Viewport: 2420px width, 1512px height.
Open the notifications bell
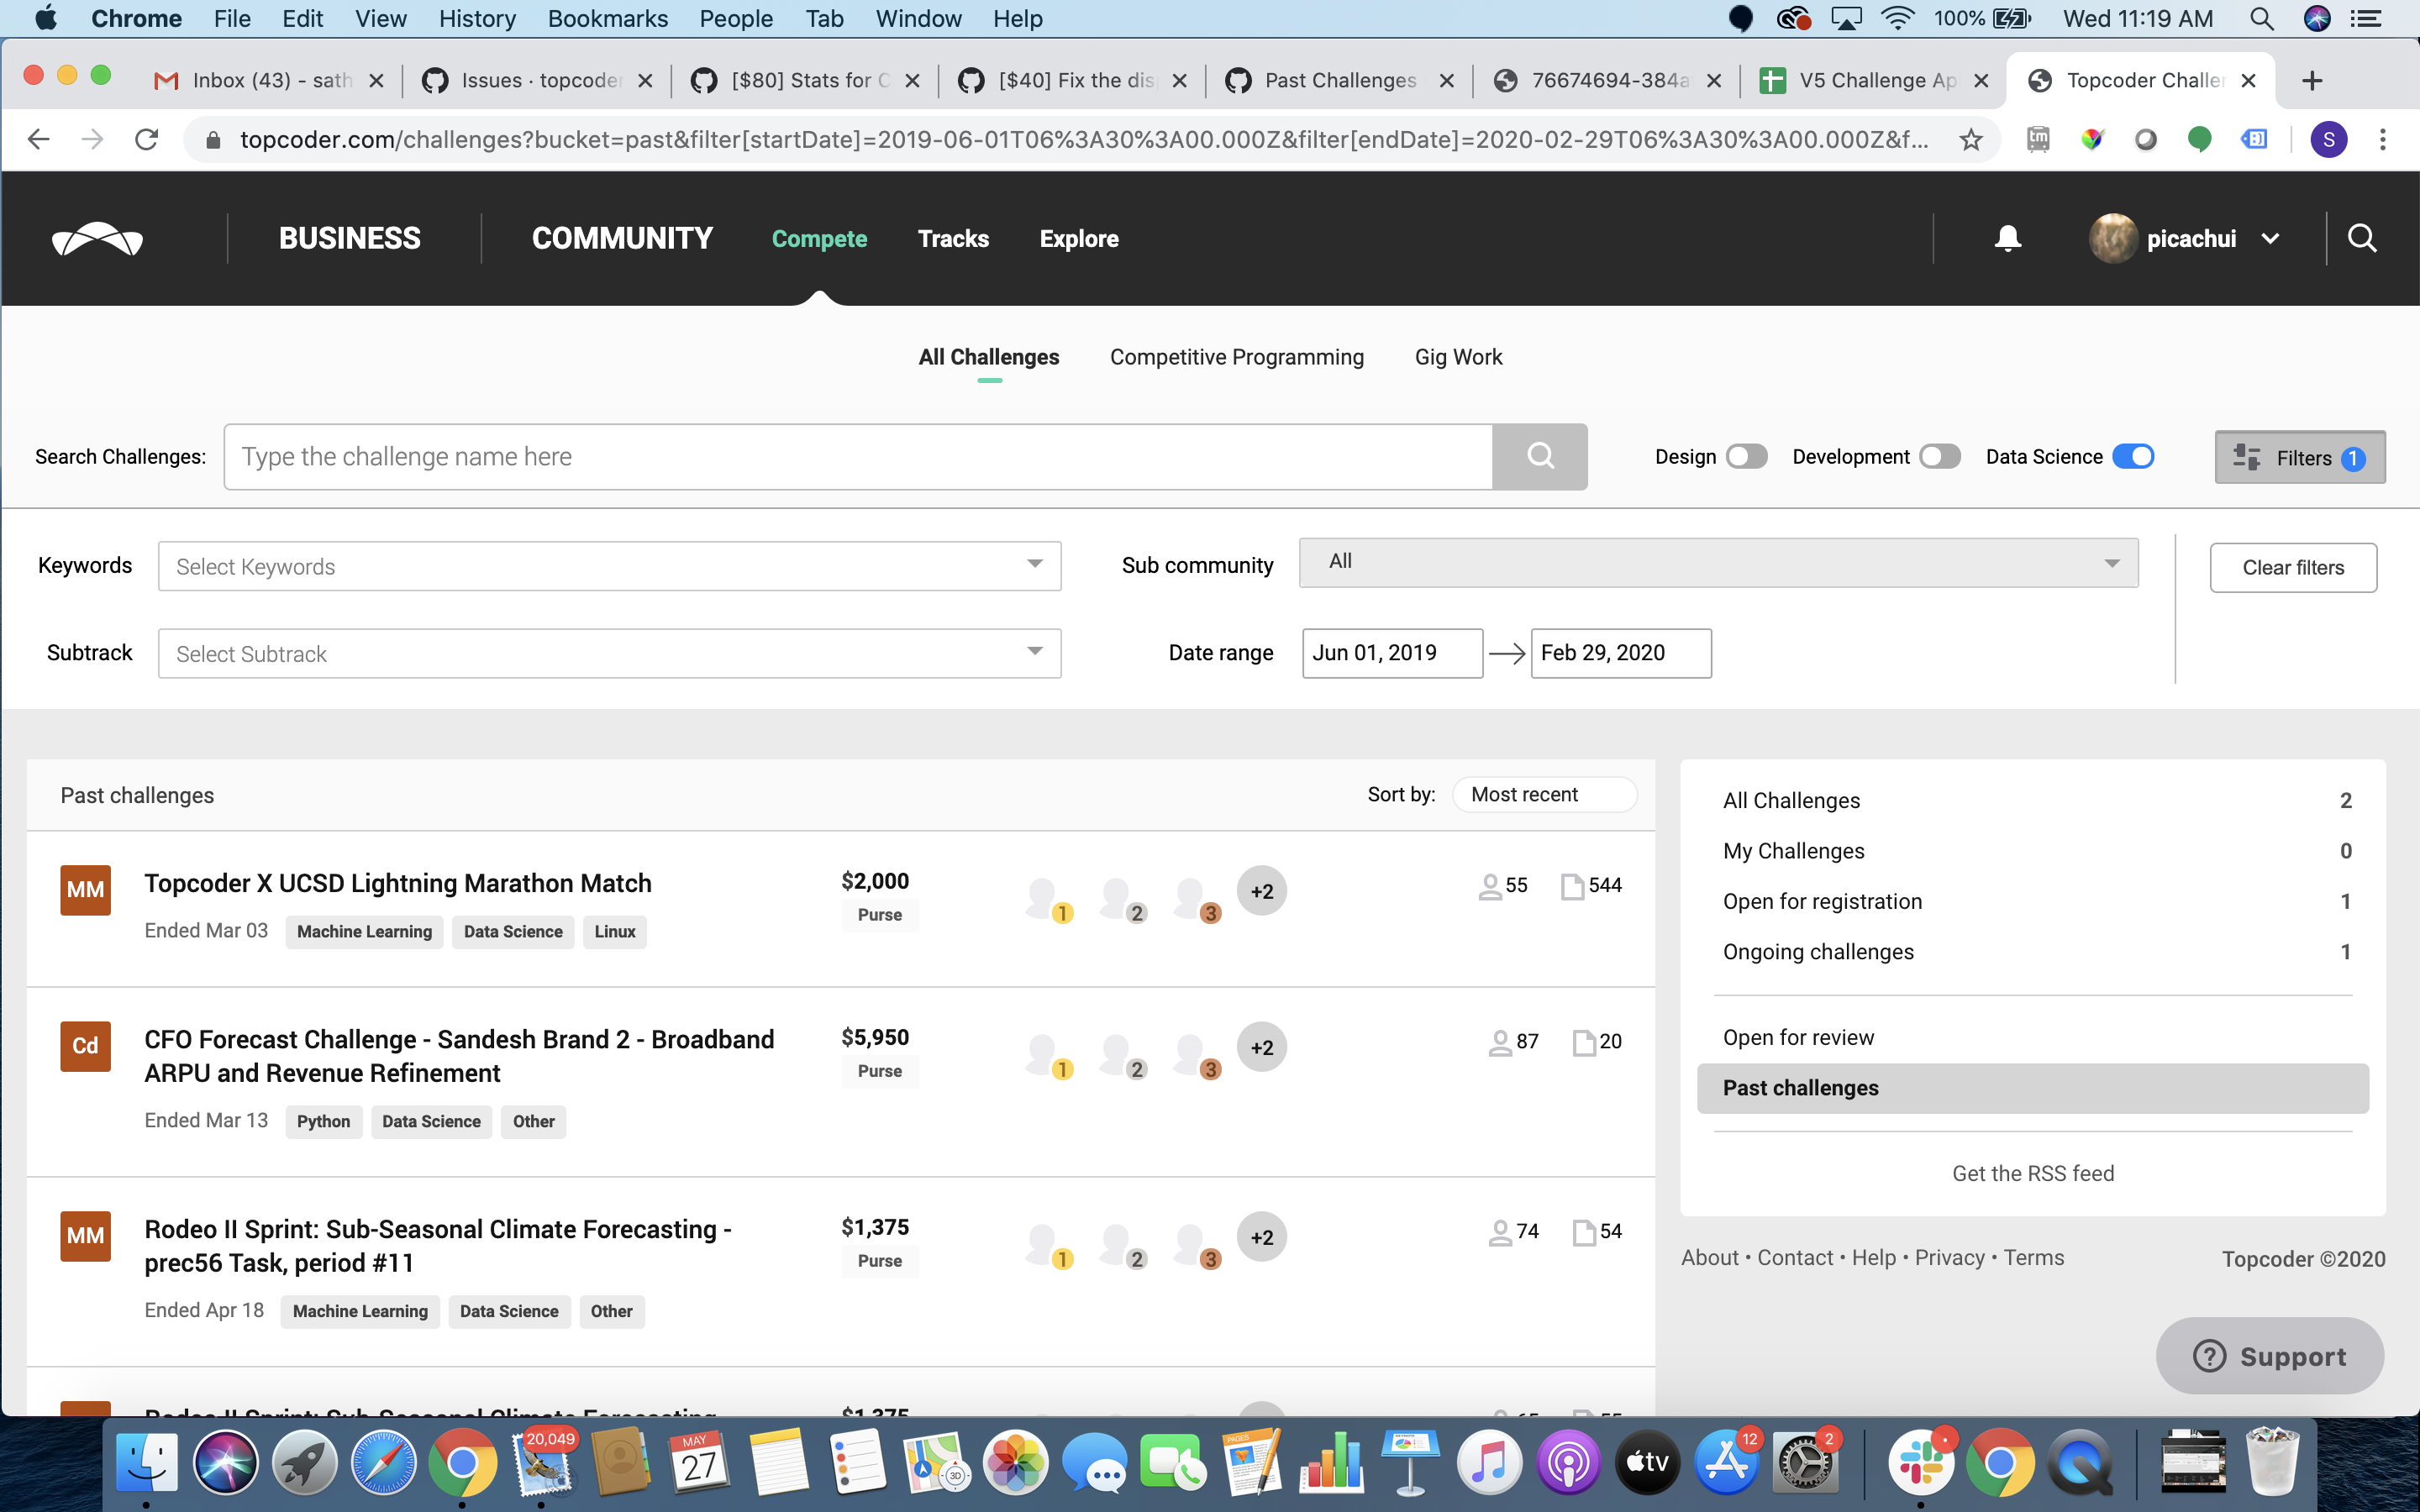(x=2007, y=238)
